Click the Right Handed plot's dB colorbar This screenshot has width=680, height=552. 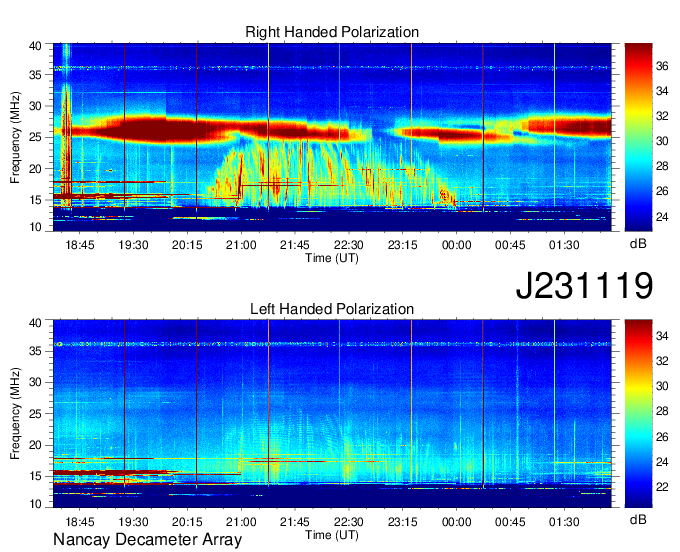tap(638, 137)
